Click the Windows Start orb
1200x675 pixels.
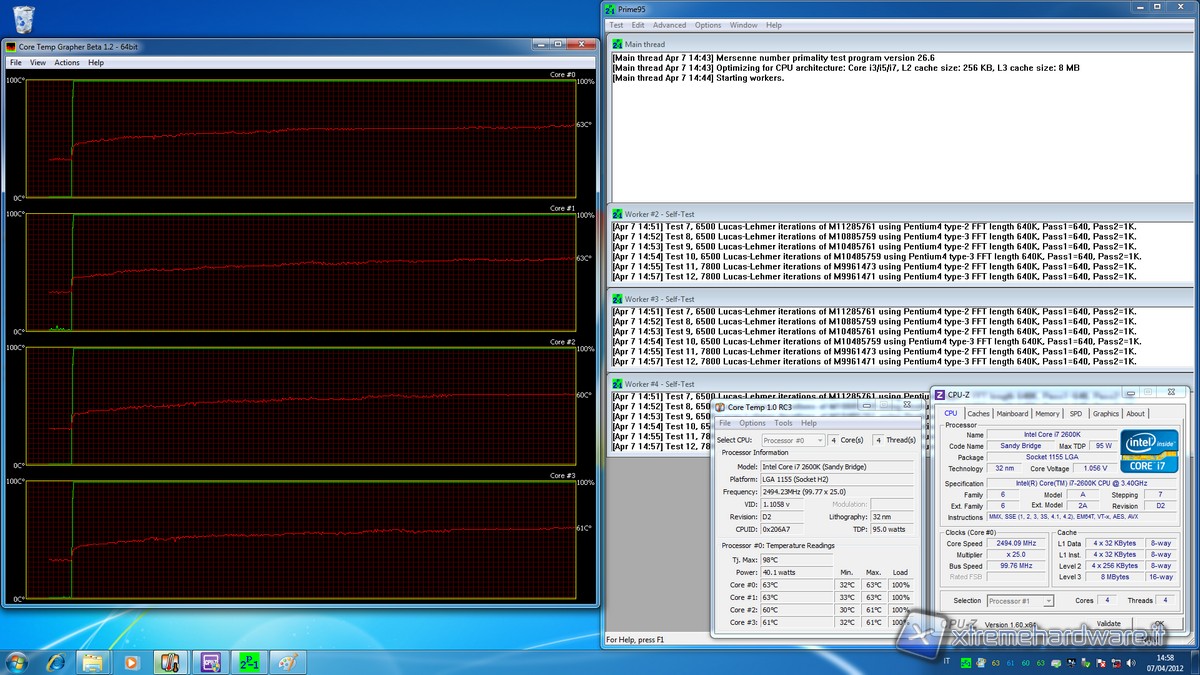(x=17, y=661)
